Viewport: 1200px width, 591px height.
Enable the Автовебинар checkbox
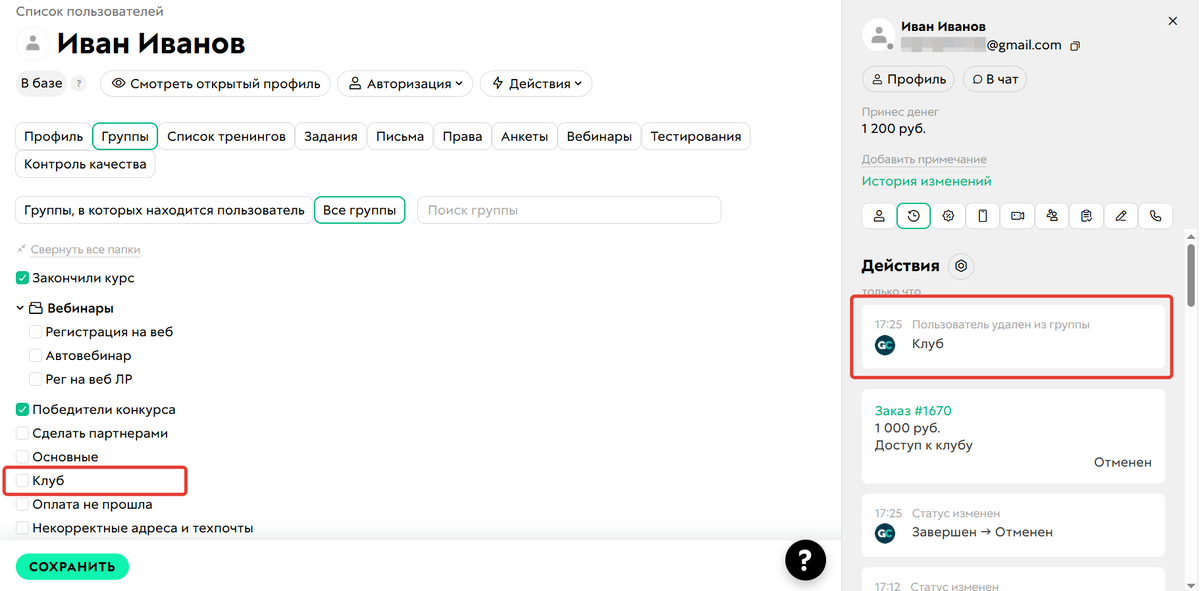click(36, 355)
